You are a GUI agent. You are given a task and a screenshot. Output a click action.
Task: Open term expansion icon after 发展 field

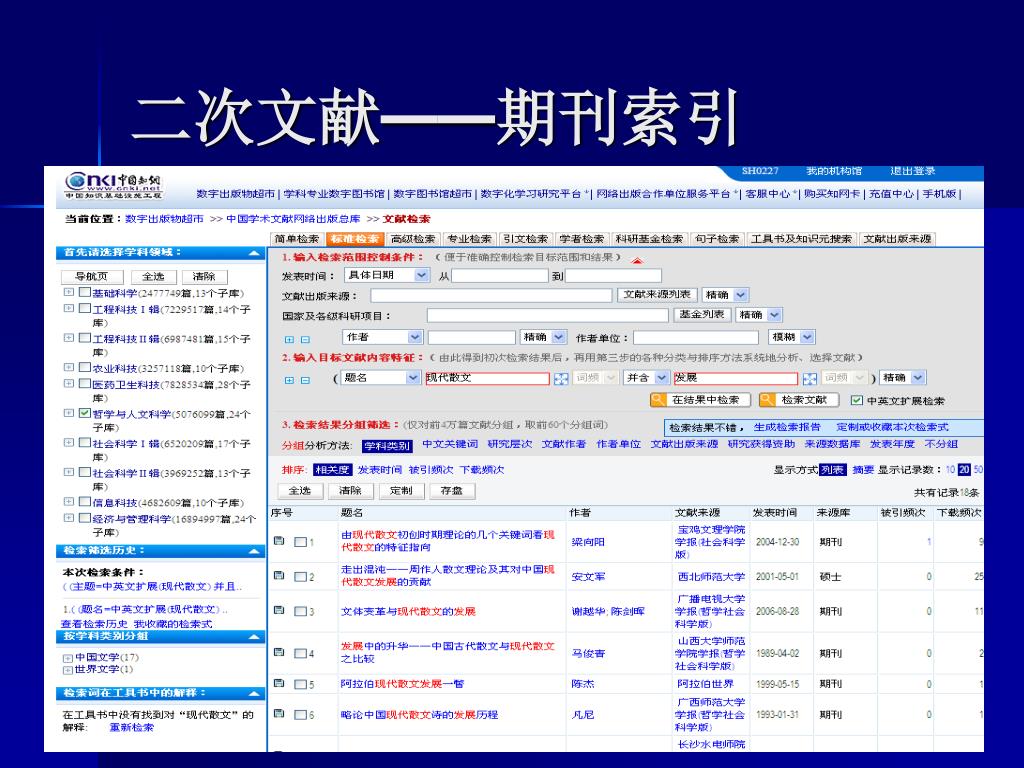[x=809, y=379]
